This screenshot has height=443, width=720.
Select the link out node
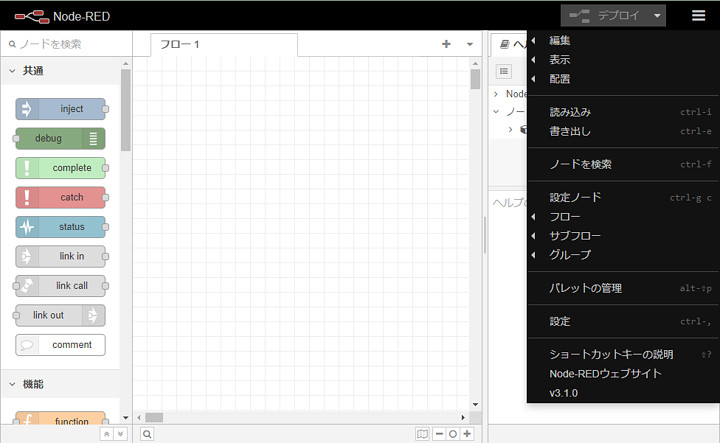pyautogui.click(x=61, y=315)
